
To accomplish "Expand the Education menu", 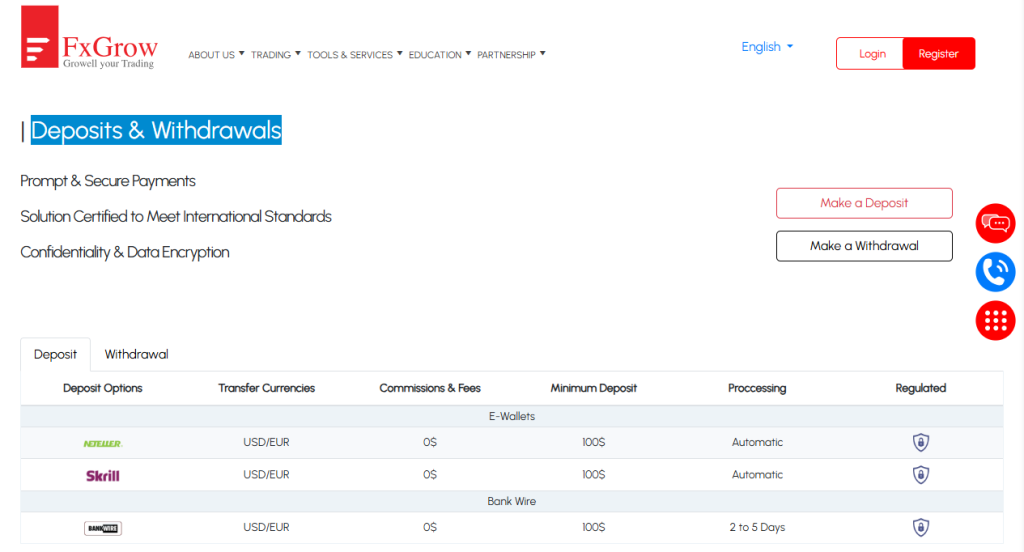I will (x=440, y=55).
